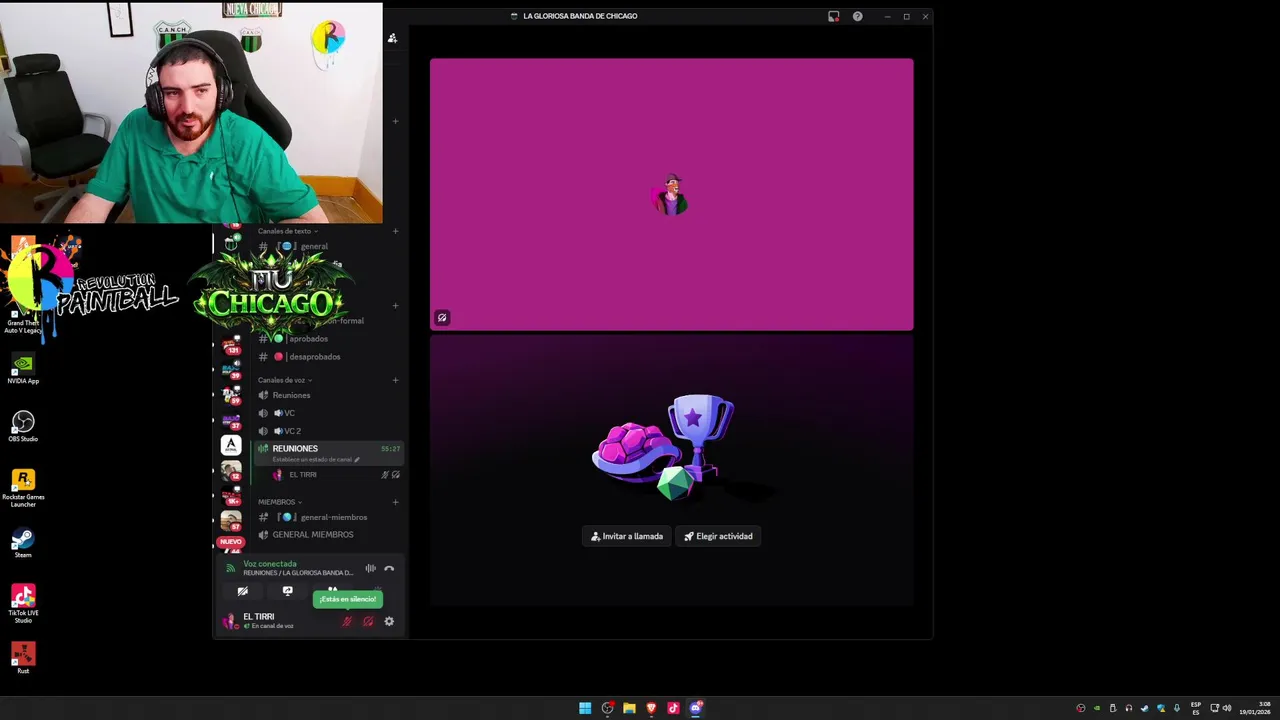
Task: Open server icon with 39 badge
Action: [231, 370]
